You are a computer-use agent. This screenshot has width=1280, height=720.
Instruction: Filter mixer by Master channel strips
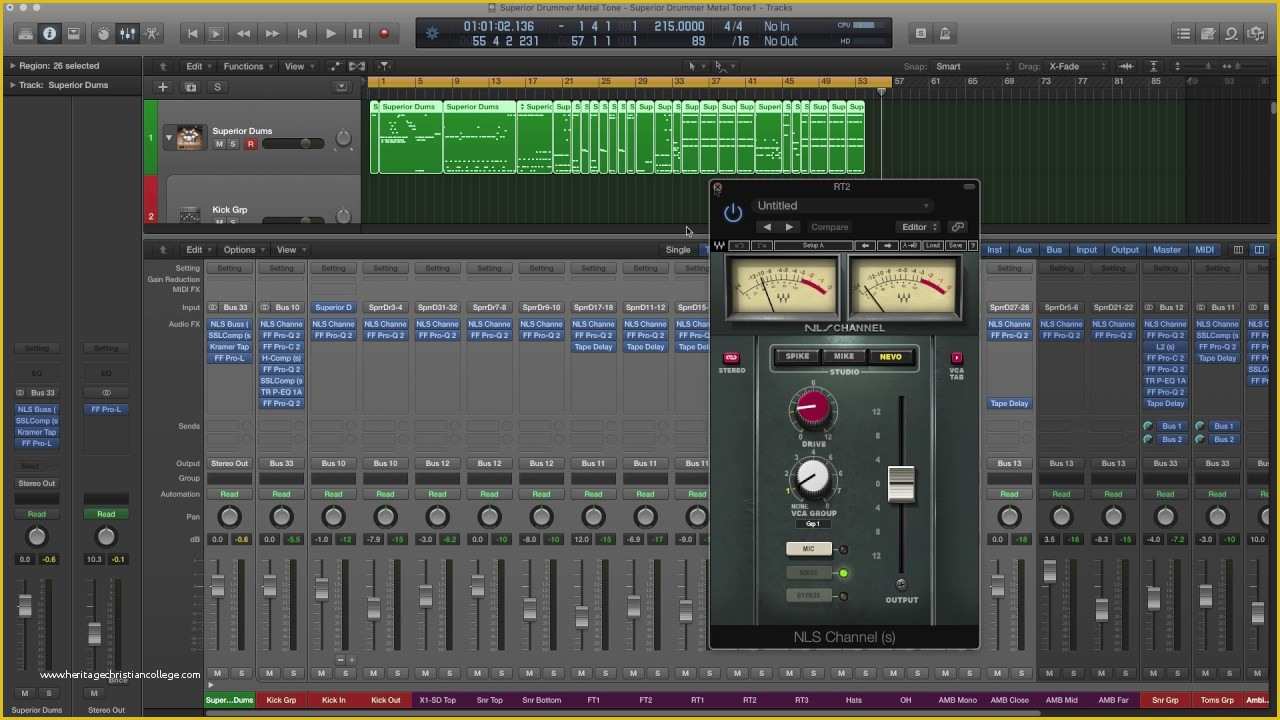coord(1166,250)
